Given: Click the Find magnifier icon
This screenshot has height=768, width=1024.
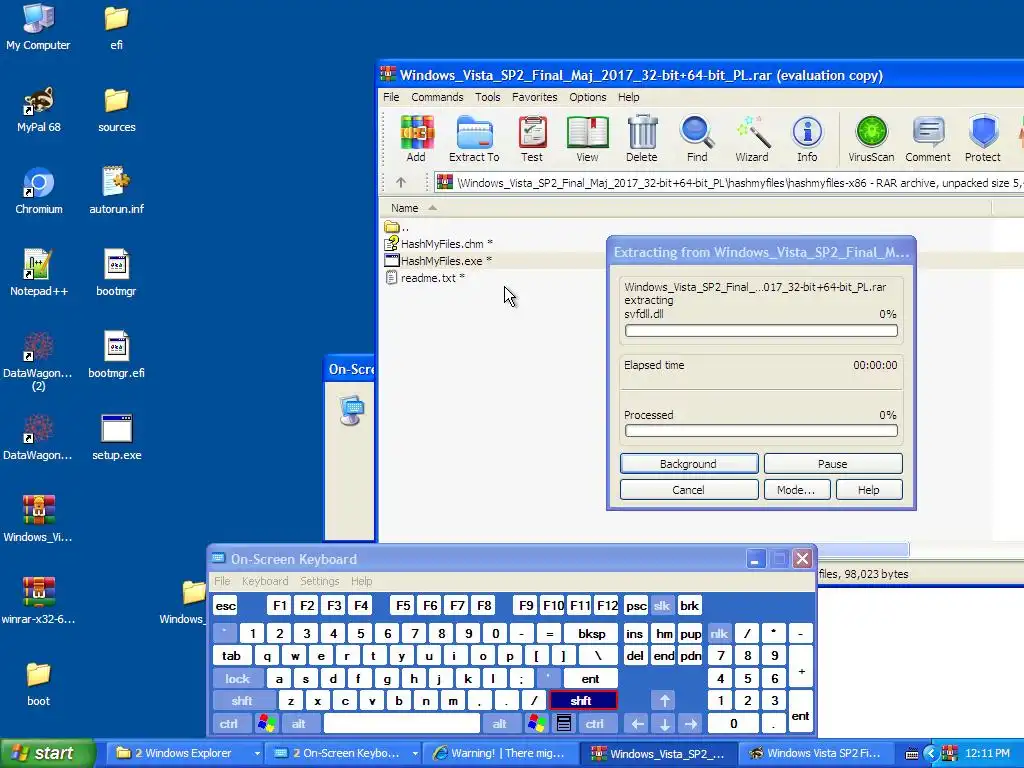Looking at the screenshot, I should click(x=697, y=138).
